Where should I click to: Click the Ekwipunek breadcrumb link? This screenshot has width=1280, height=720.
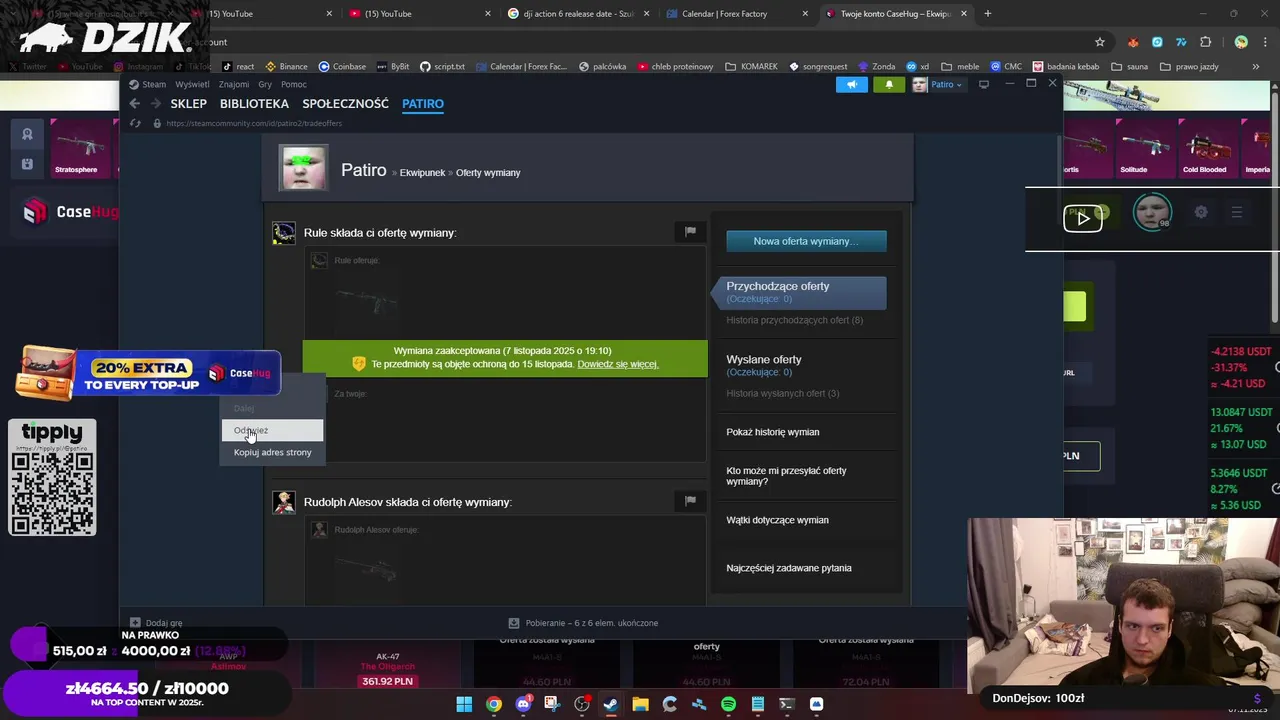click(422, 173)
